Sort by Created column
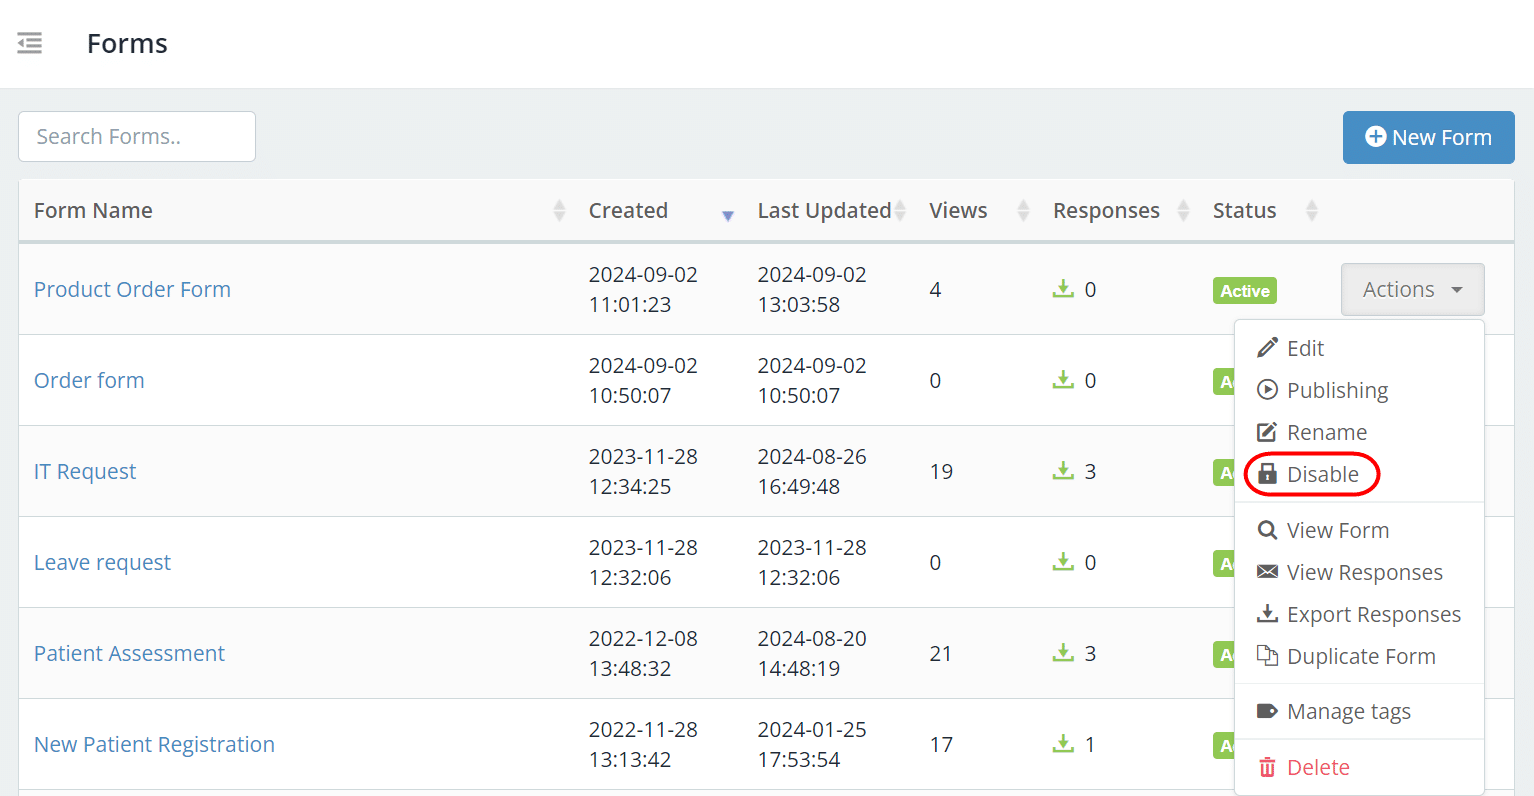Image resolution: width=1534 pixels, height=796 pixels. pos(660,210)
